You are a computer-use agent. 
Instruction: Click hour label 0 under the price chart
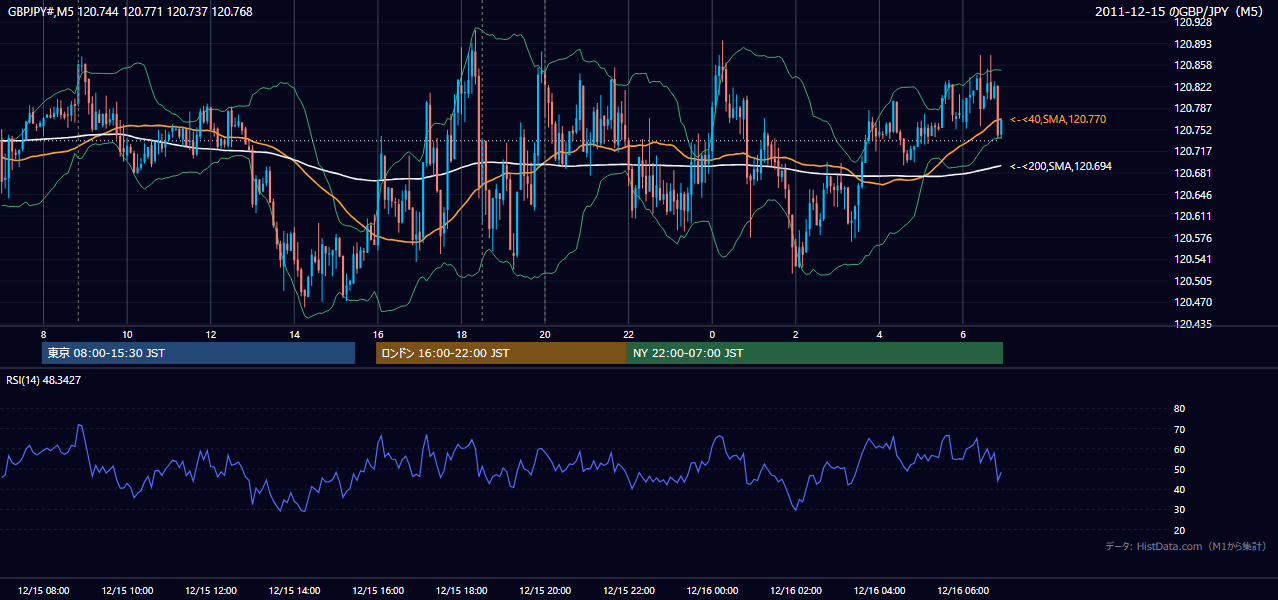click(712, 334)
